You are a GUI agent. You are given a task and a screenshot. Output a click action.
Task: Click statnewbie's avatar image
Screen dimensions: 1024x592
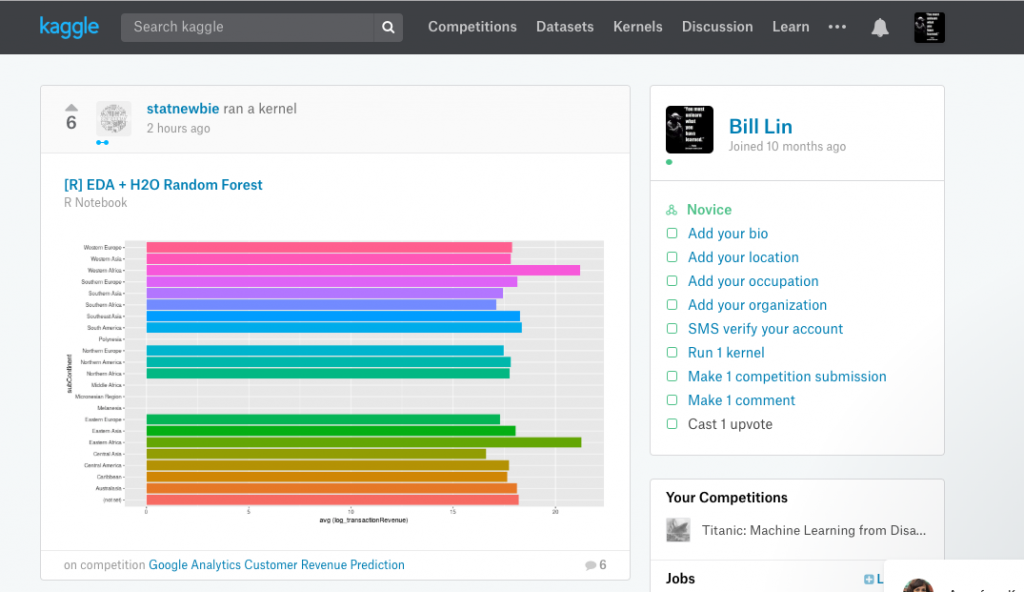[114, 118]
